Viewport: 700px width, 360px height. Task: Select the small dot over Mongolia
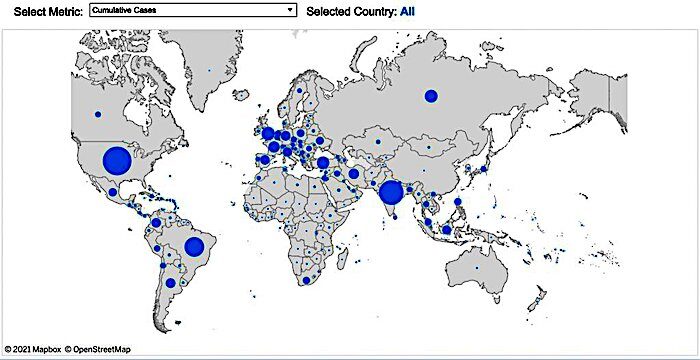coord(429,147)
